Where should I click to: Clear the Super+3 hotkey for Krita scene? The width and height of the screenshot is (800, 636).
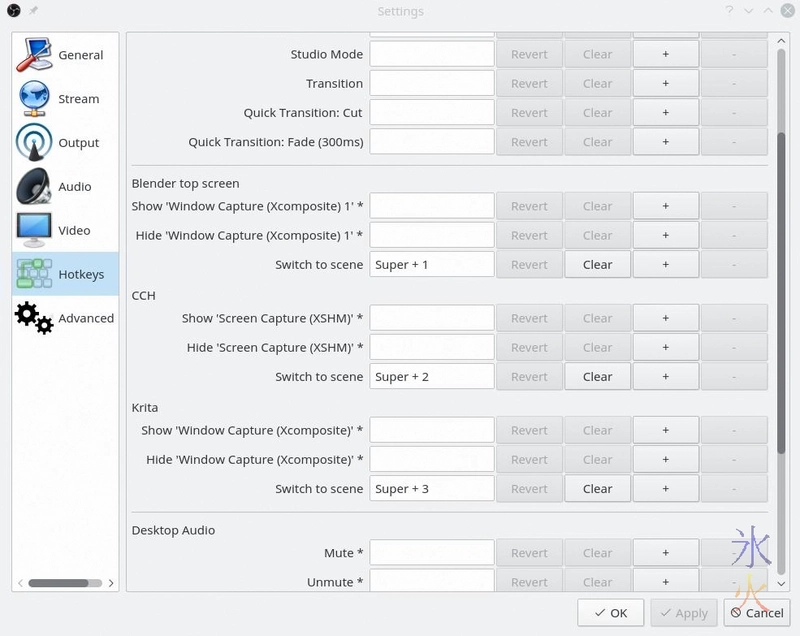point(597,488)
